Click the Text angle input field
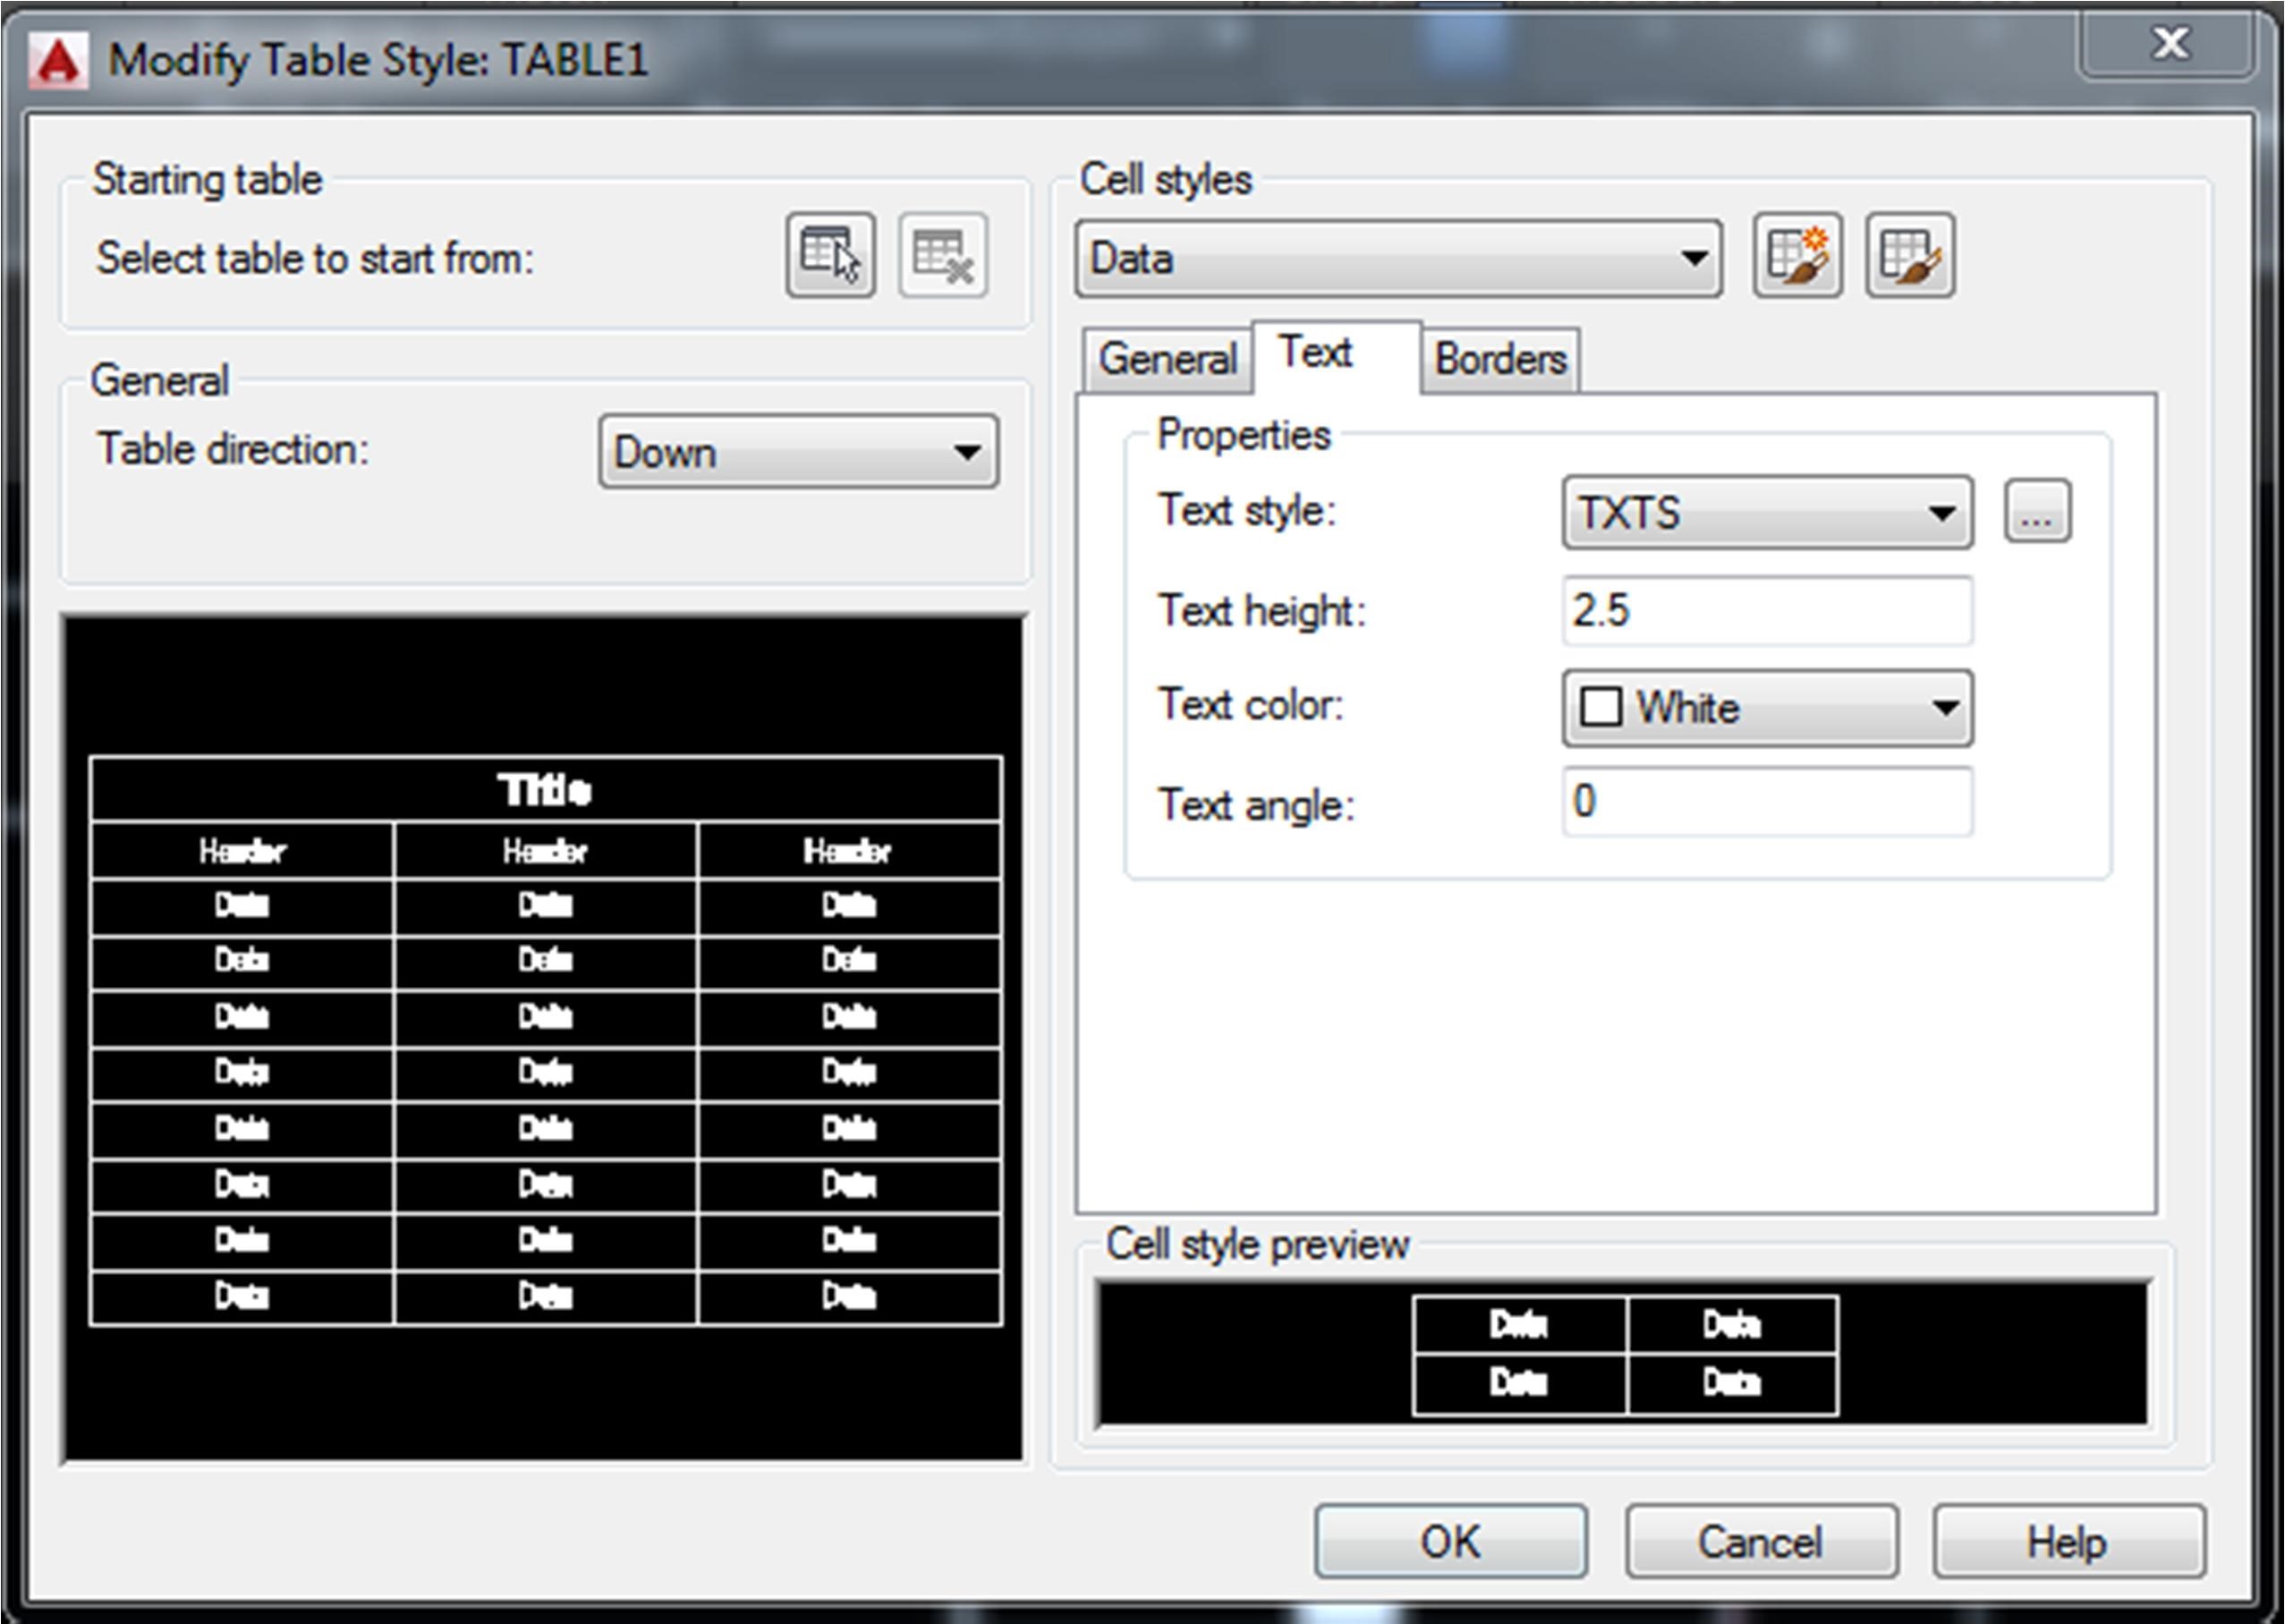The width and height of the screenshot is (2285, 1624). (1766, 802)
